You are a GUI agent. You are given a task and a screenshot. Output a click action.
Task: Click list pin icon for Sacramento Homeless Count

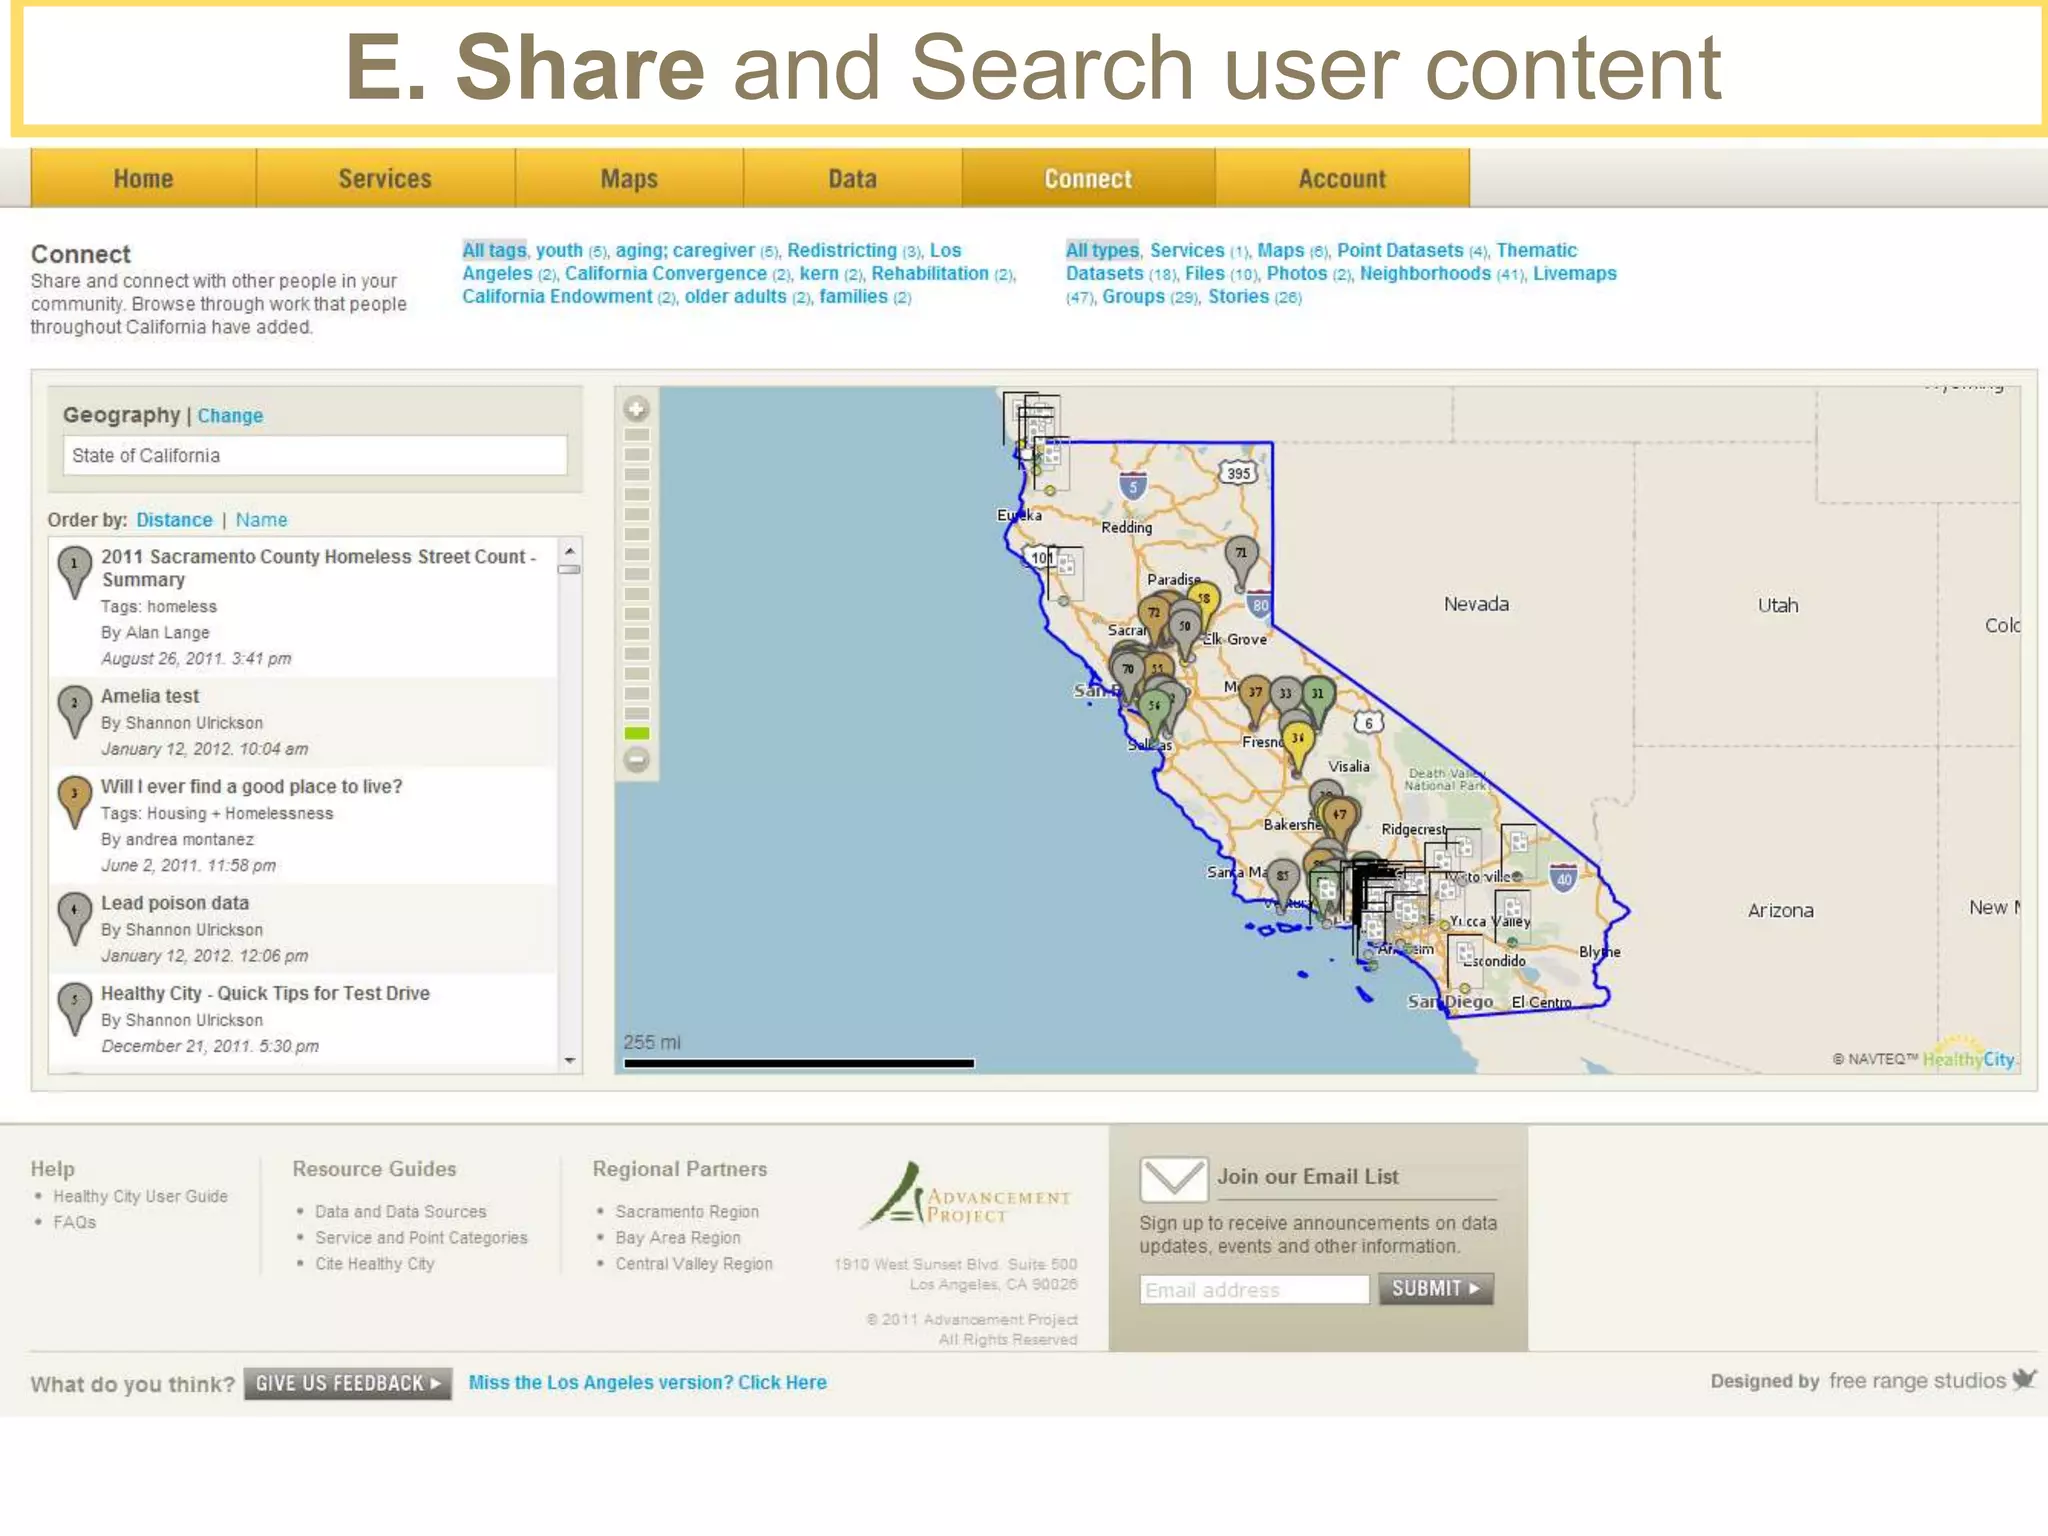pos(74,572)
